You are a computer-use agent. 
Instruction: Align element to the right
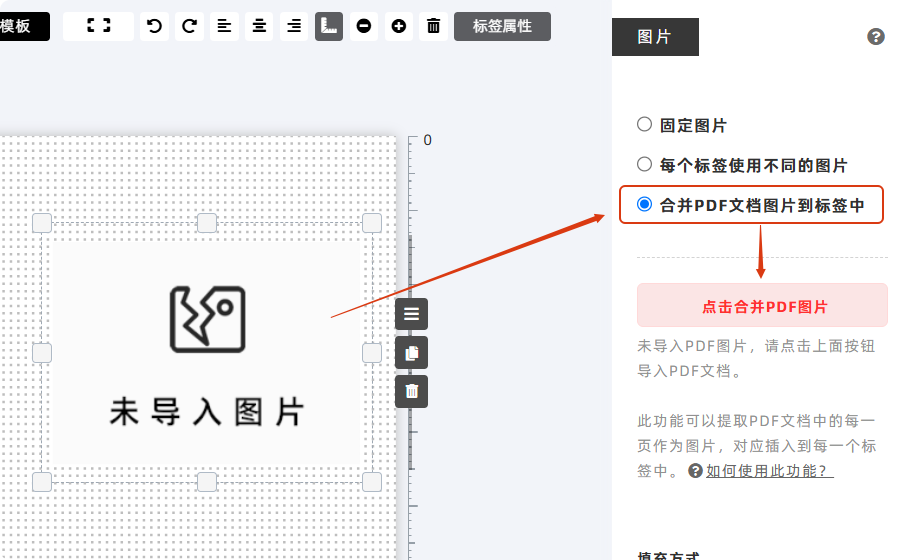tap(294, 26)
